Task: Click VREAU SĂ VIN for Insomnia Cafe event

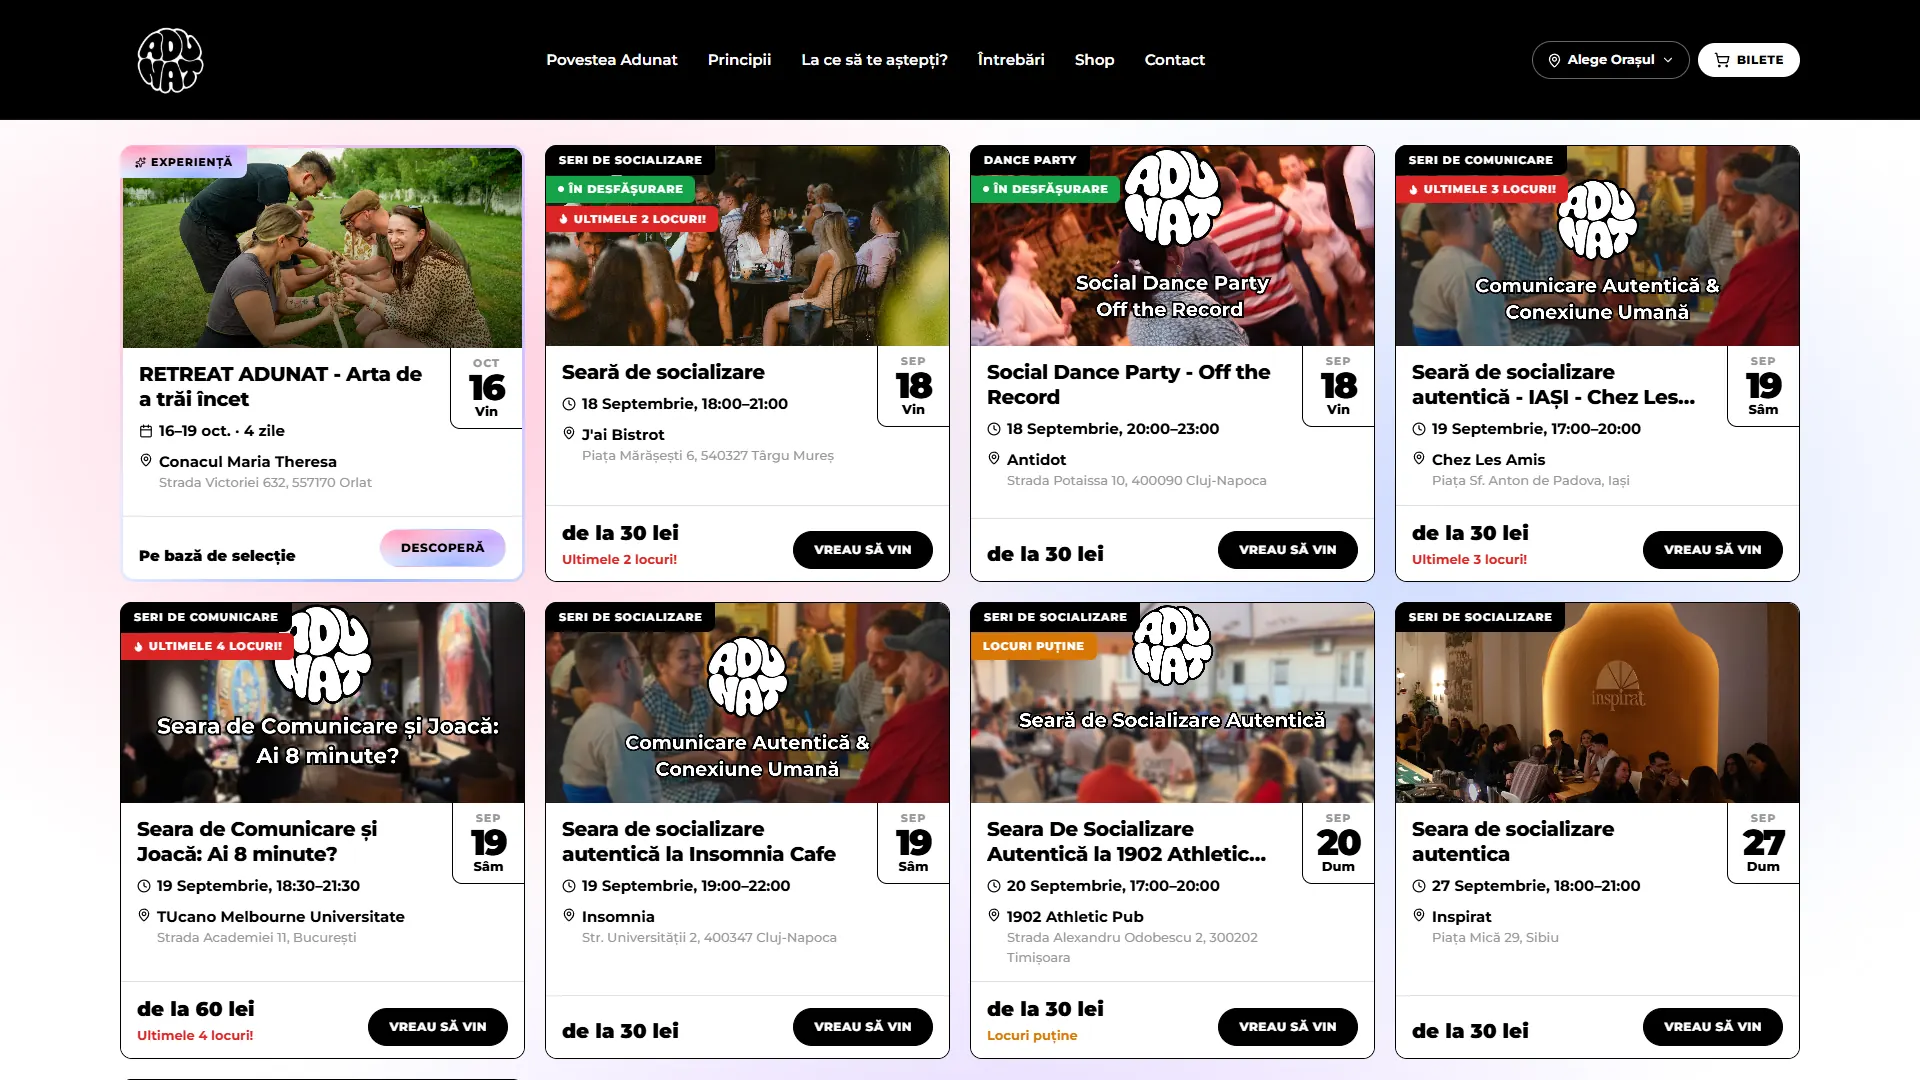Action: (863, 1027)
